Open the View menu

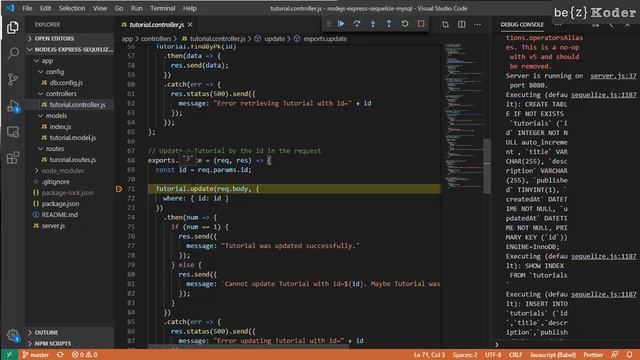pos(100,8)
